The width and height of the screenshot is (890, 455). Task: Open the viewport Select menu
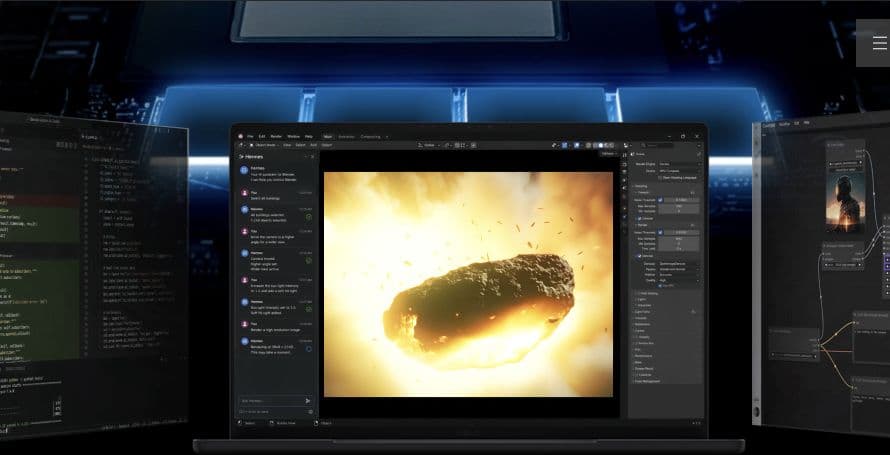pos(300,145)
